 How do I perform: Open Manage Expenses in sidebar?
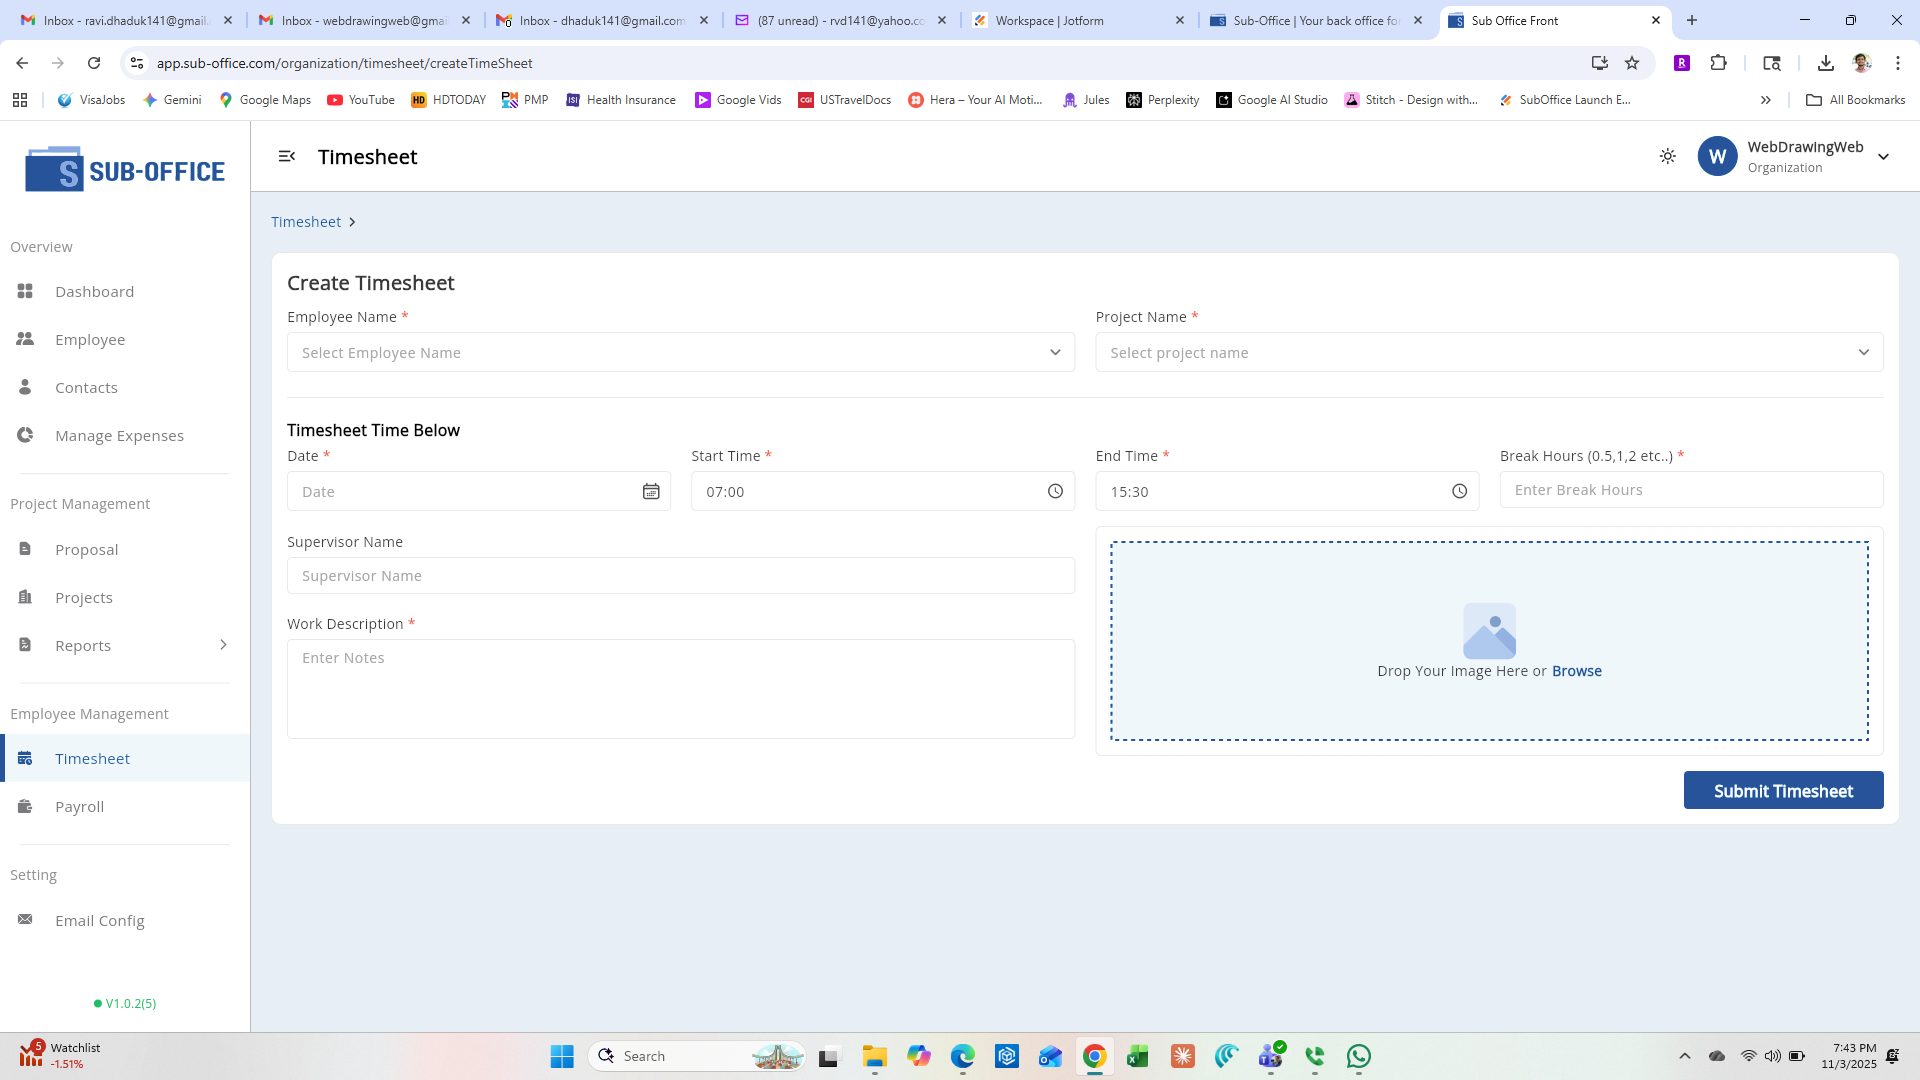click(119, 436)
